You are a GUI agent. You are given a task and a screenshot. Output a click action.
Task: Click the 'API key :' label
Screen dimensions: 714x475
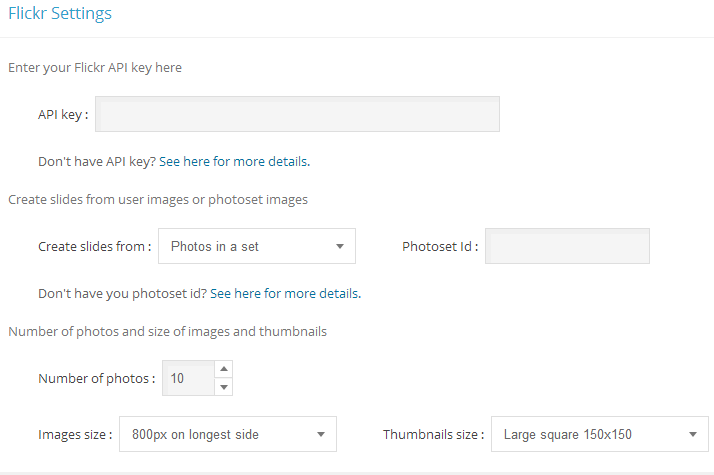pos(63,114)
